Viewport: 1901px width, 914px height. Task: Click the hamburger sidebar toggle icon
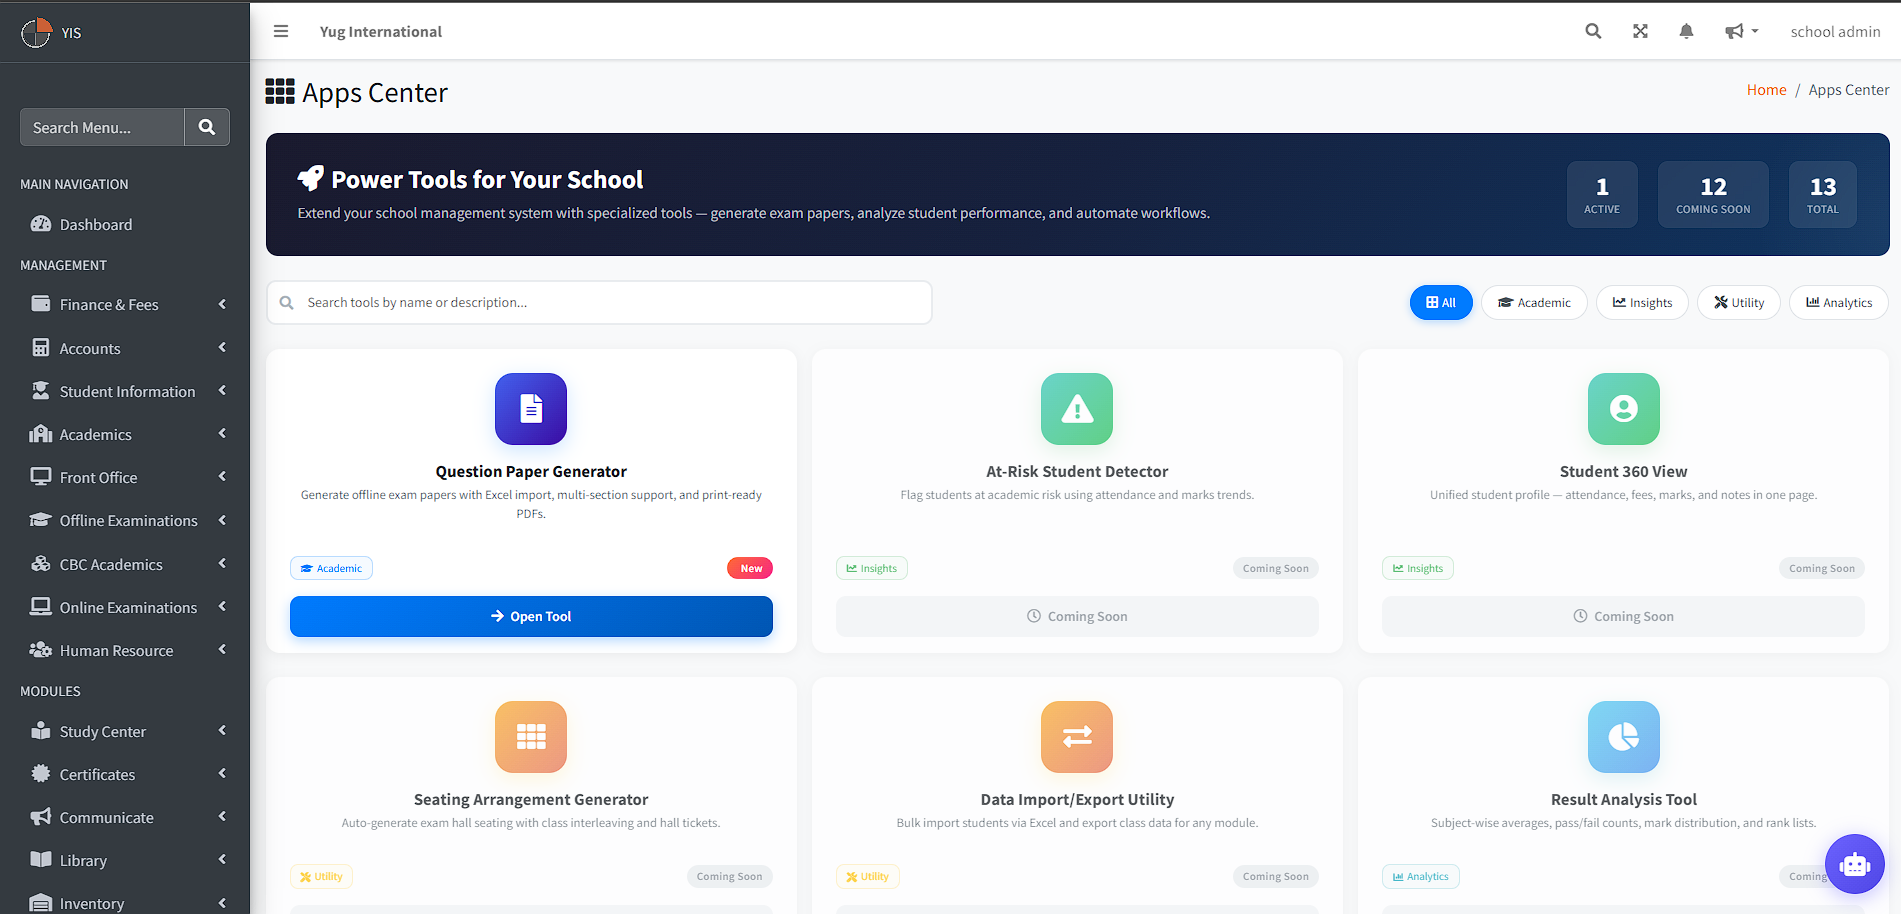(281, 31)
